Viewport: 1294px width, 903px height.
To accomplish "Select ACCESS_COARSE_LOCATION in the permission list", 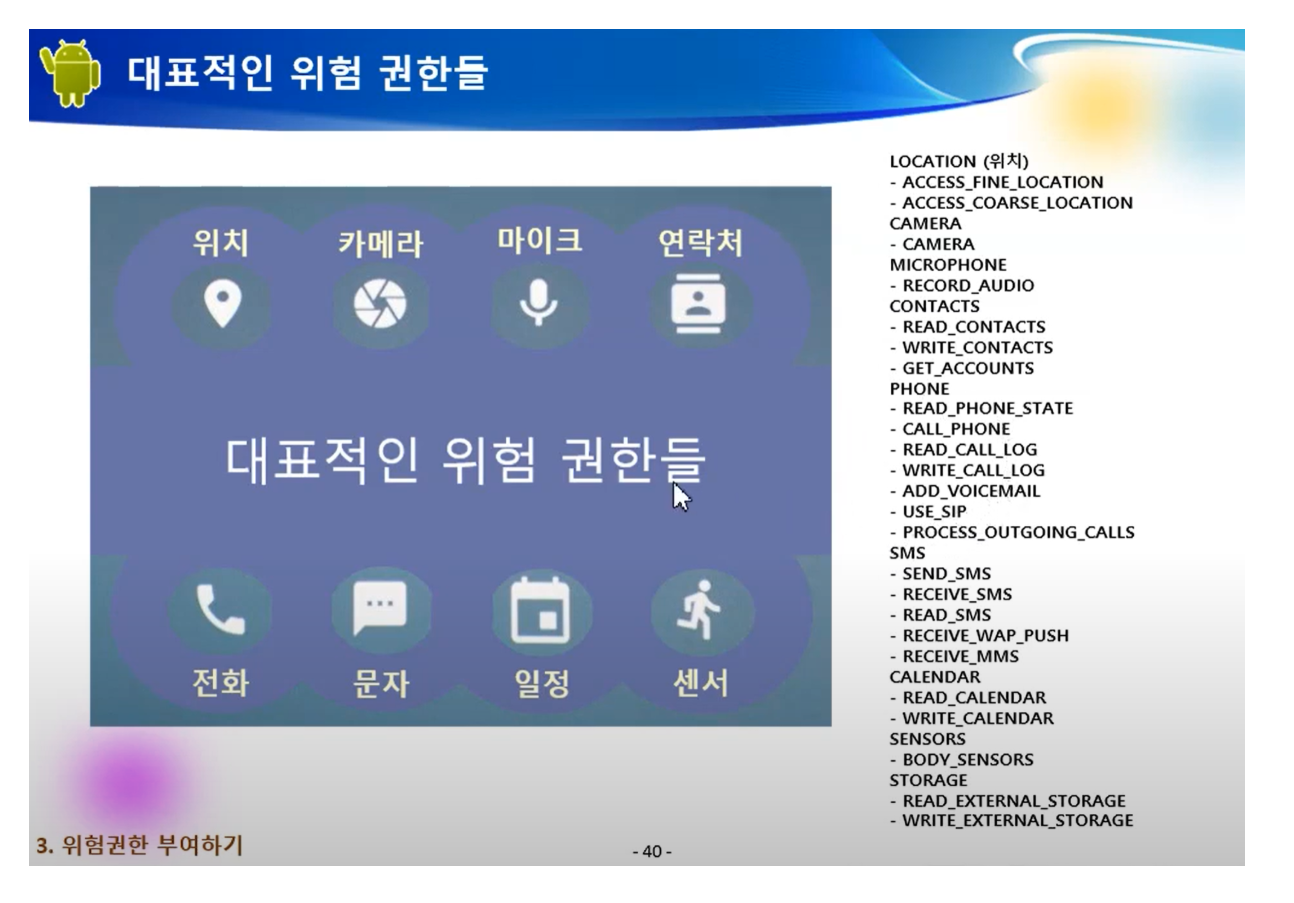I will point(1018,203).
